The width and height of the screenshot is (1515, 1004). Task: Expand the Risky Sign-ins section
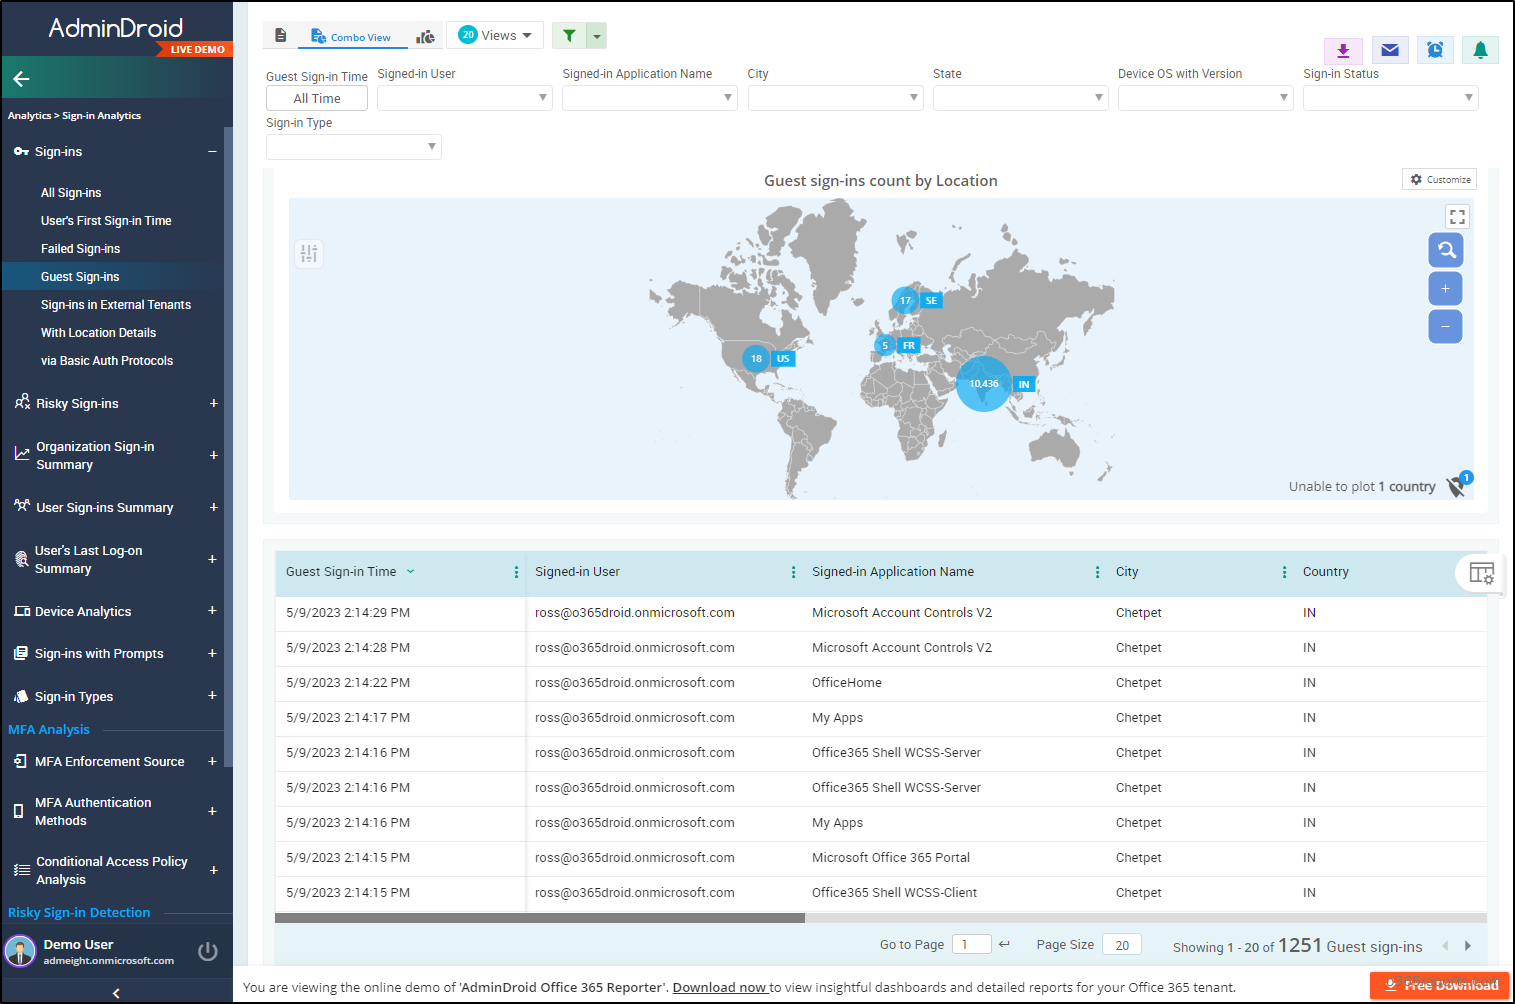click(213, 403)
